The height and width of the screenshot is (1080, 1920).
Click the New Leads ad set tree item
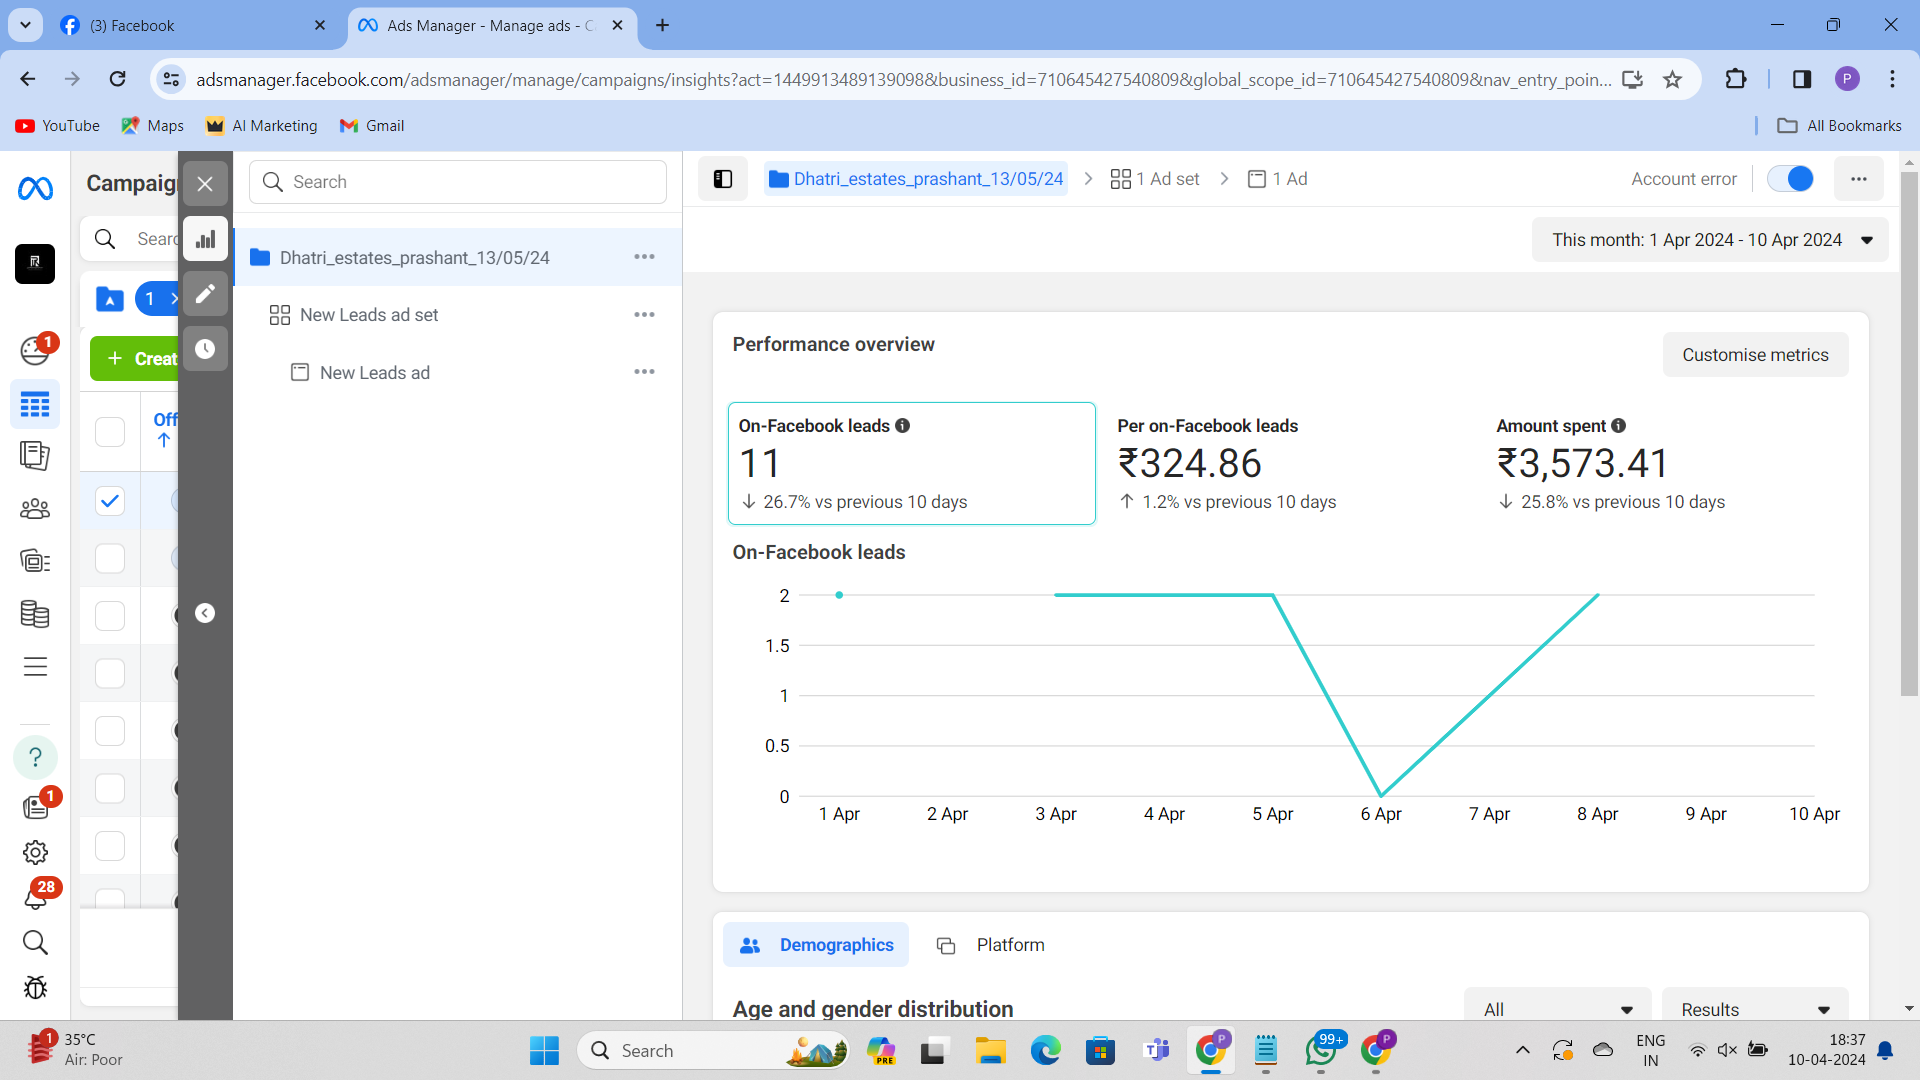368,315
